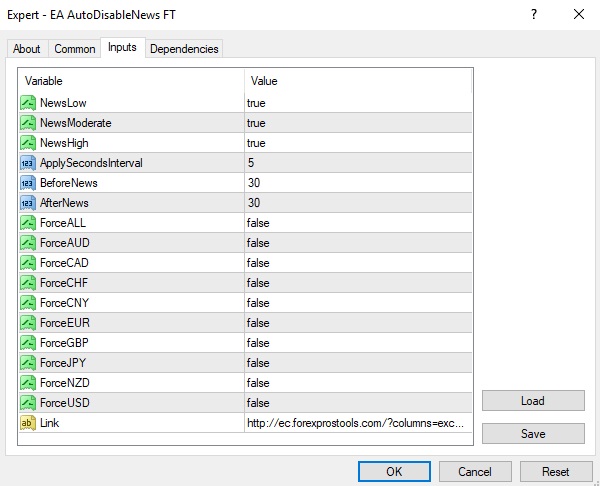Viewport: 600px width, 486px height.
Task: Click the BeforeNews integer type icon
Action: [28, 183]
